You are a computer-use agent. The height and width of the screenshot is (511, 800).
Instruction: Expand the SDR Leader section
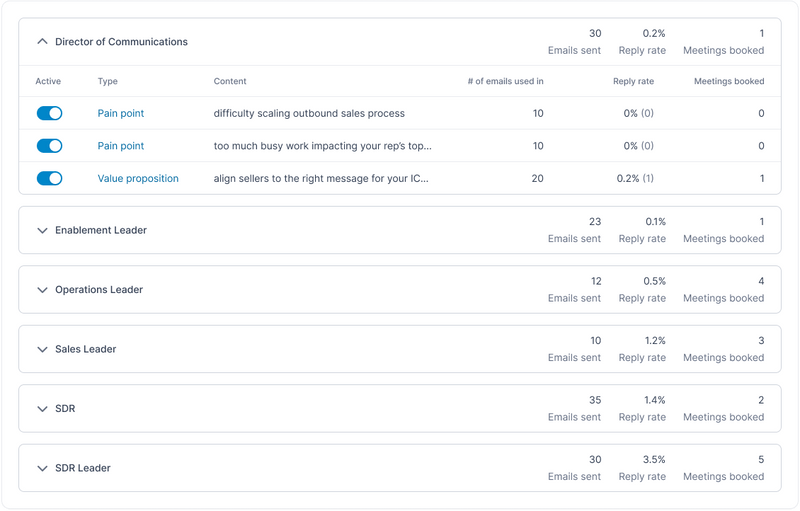42,468
